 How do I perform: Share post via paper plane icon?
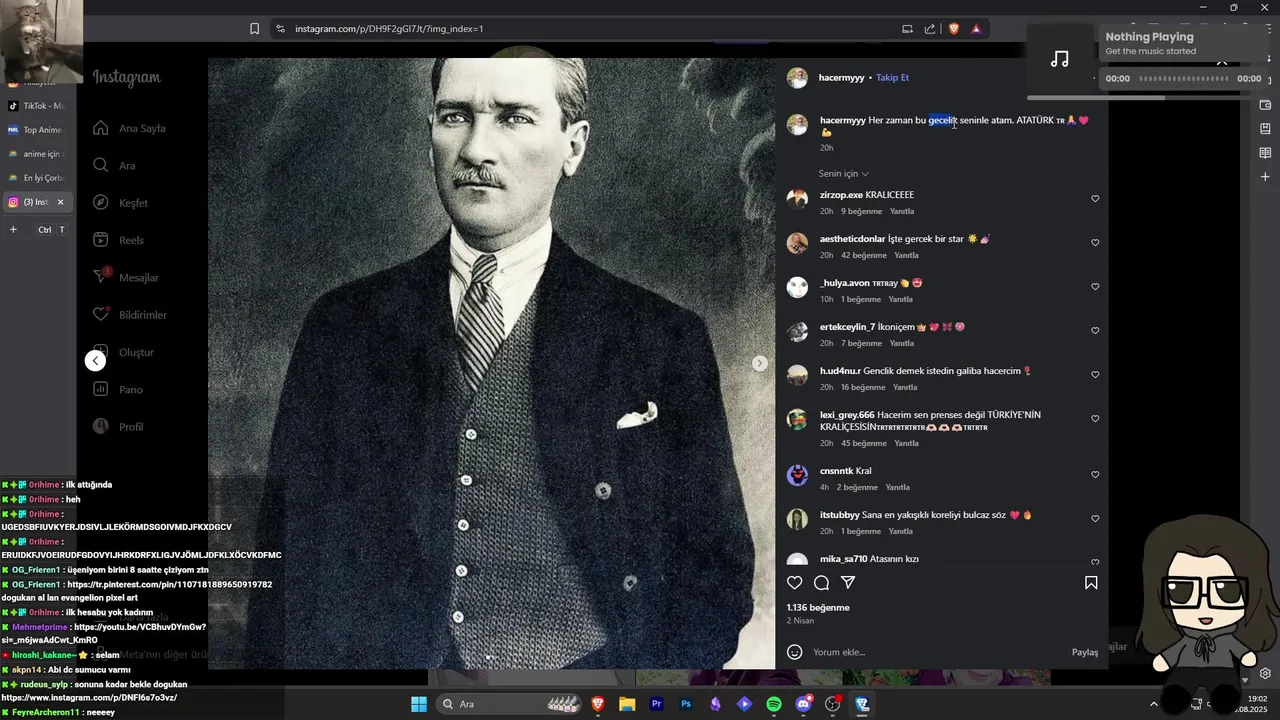point(848,582)
